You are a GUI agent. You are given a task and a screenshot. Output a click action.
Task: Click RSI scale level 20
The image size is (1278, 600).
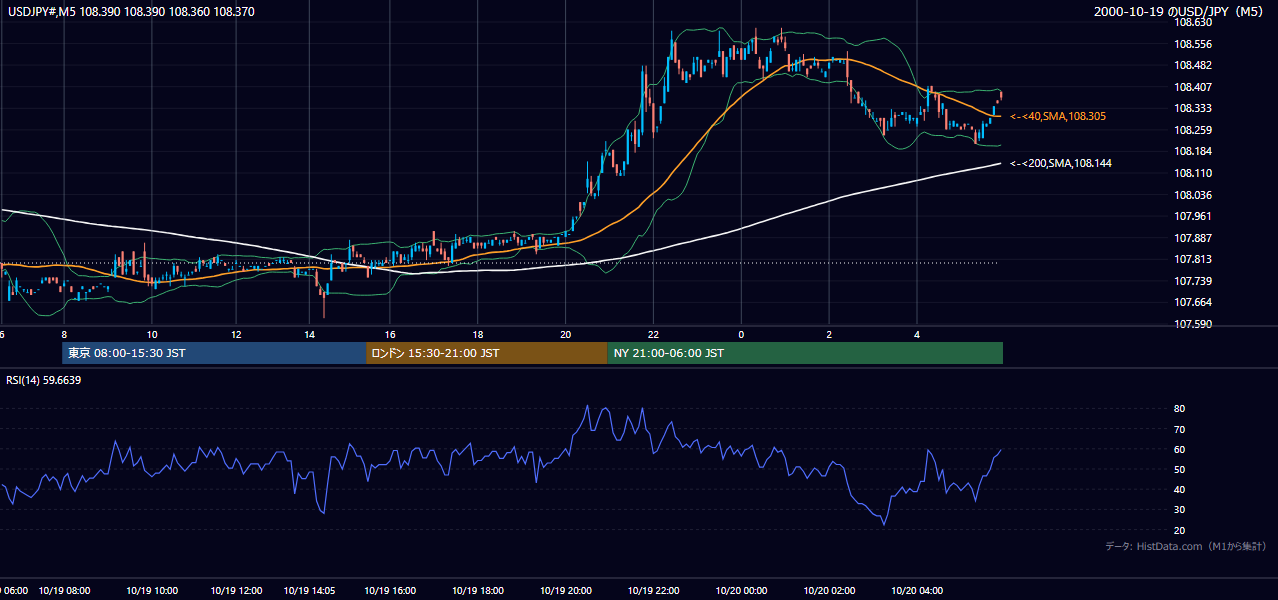click(1180, 530)
